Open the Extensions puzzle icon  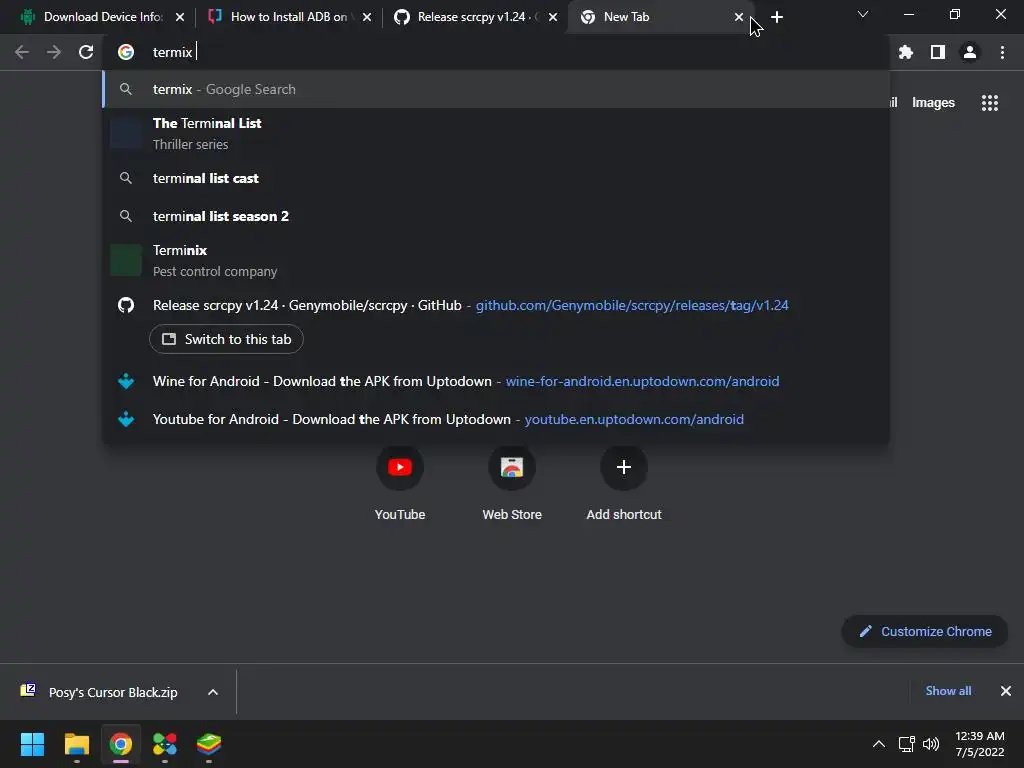click(906, 52)
